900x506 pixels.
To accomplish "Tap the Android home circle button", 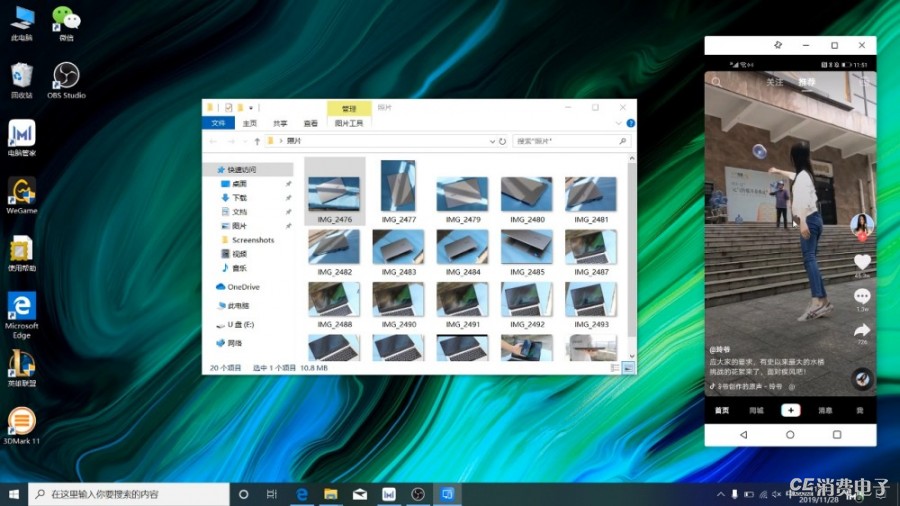I will coord(790,435).
